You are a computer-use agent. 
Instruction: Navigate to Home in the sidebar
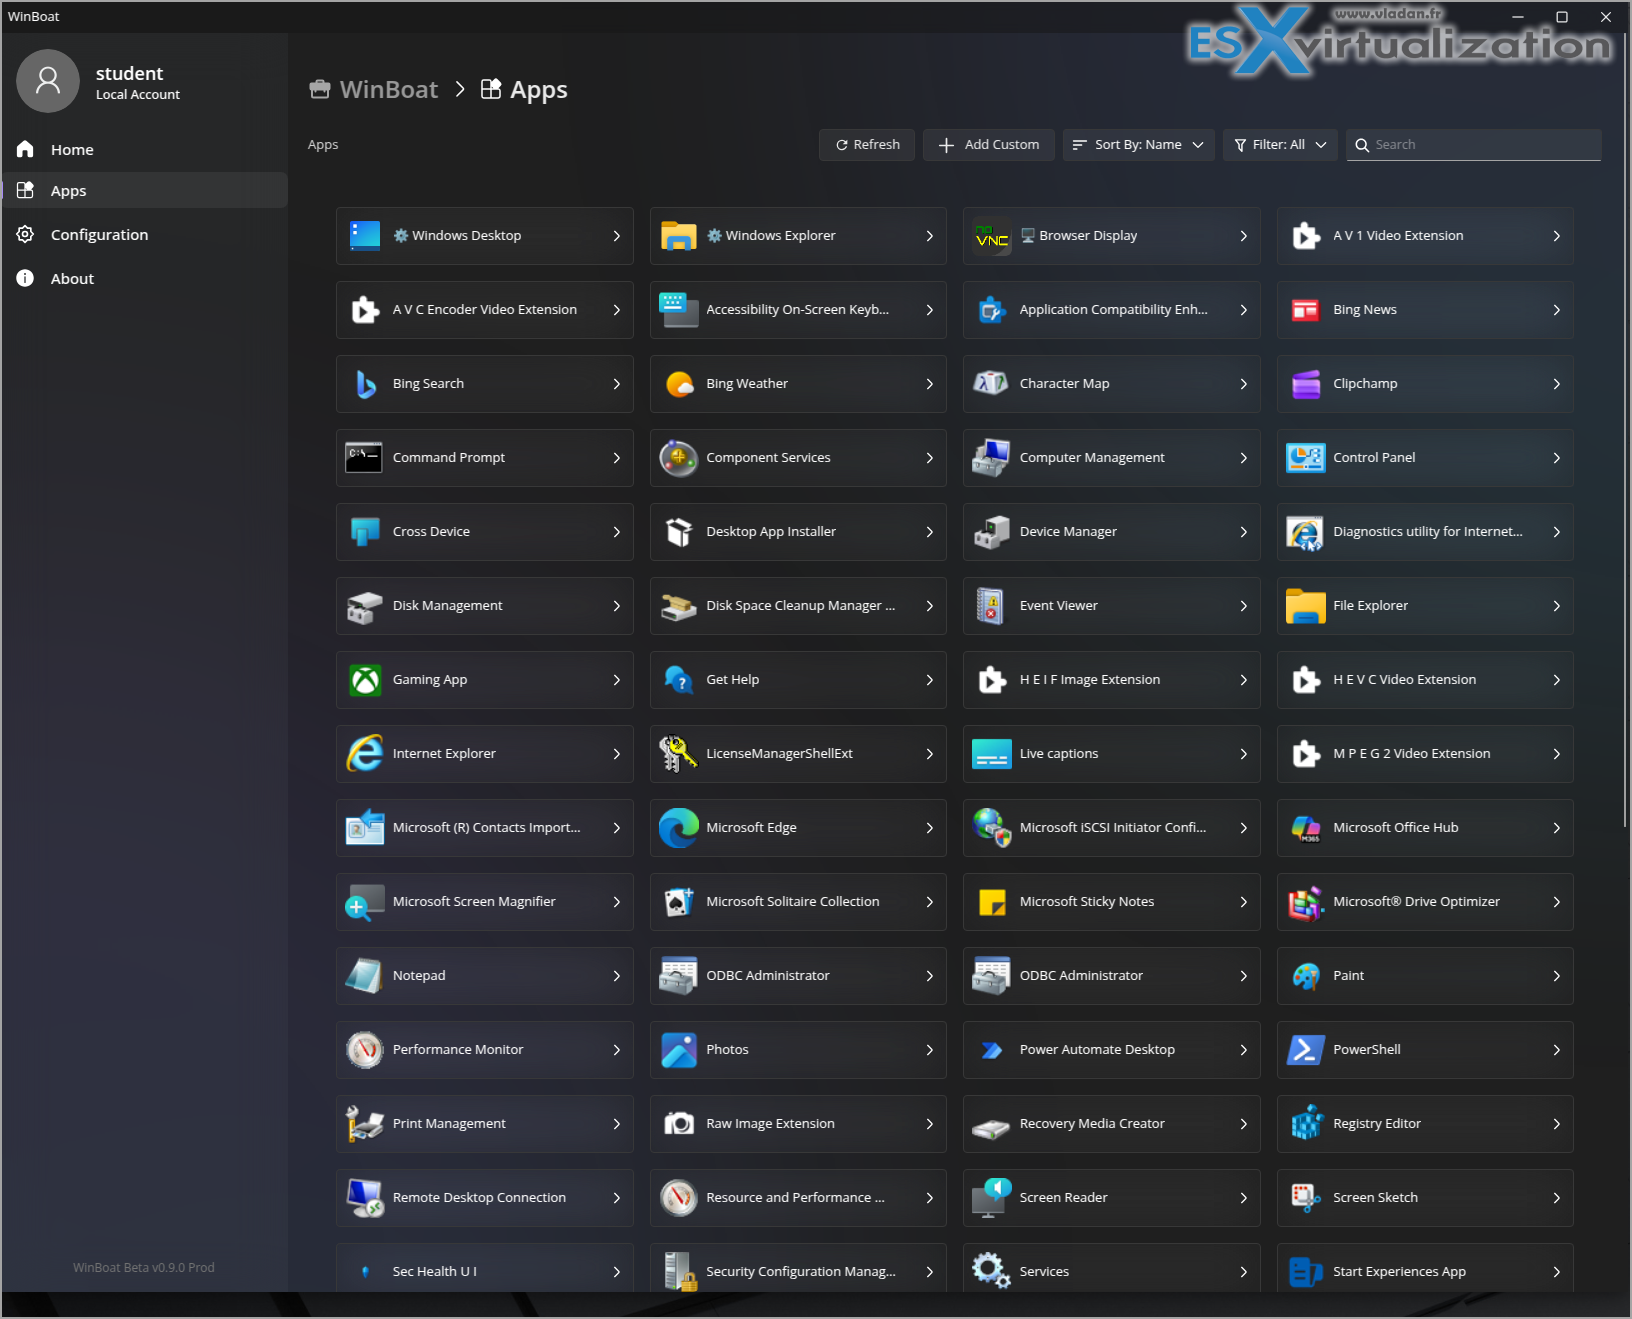(x=72, y=150)
